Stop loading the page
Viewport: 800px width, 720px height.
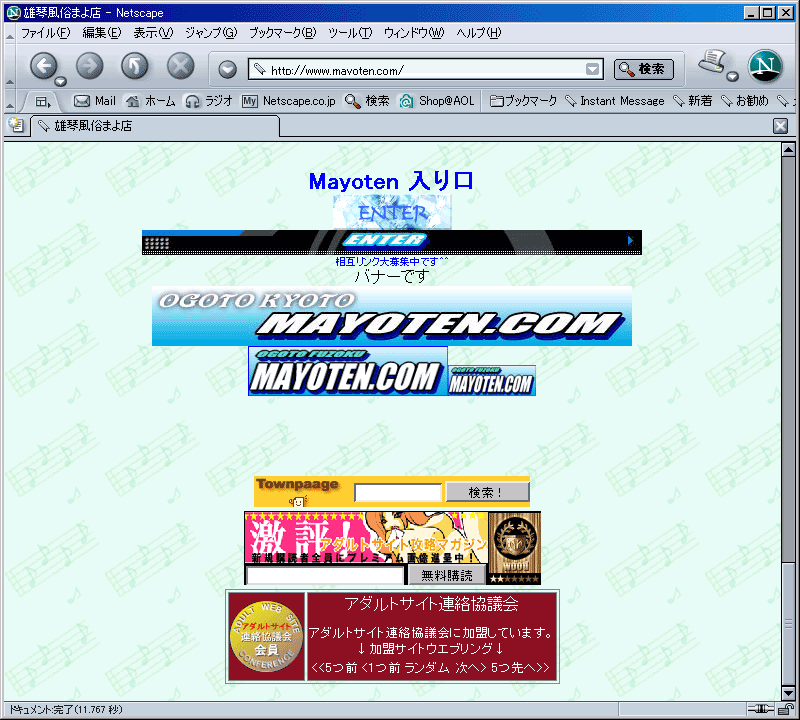coord(181,66)
